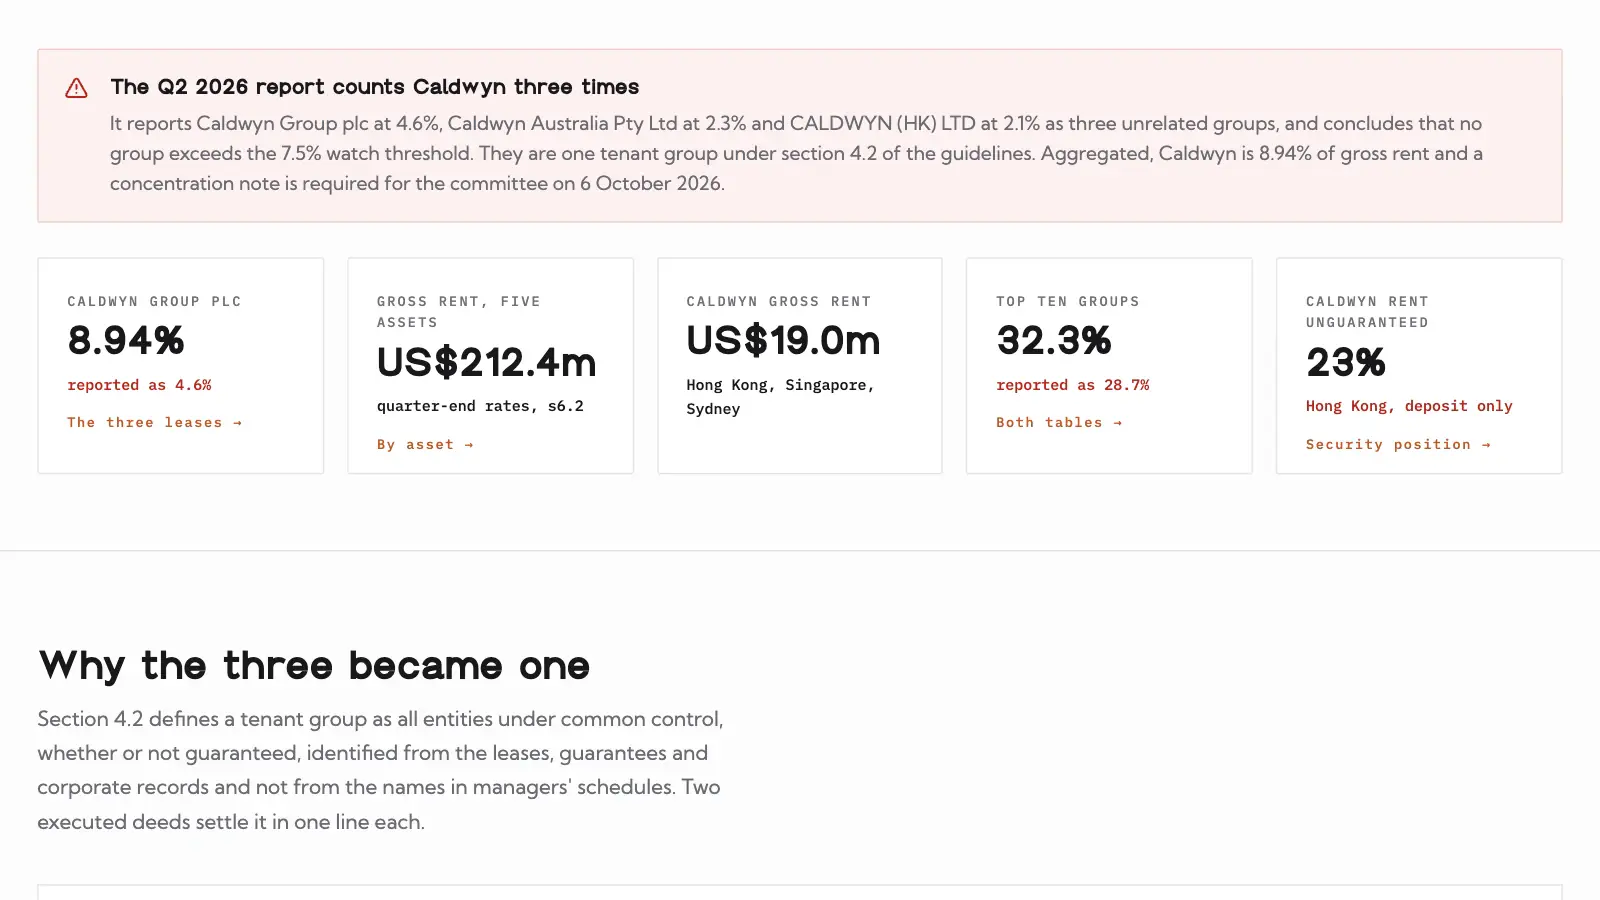Viewport: 1600px width, 900px height.
Task: Click 'Hong Kong, Singapore, Sydney' caption
Action: 780,397
